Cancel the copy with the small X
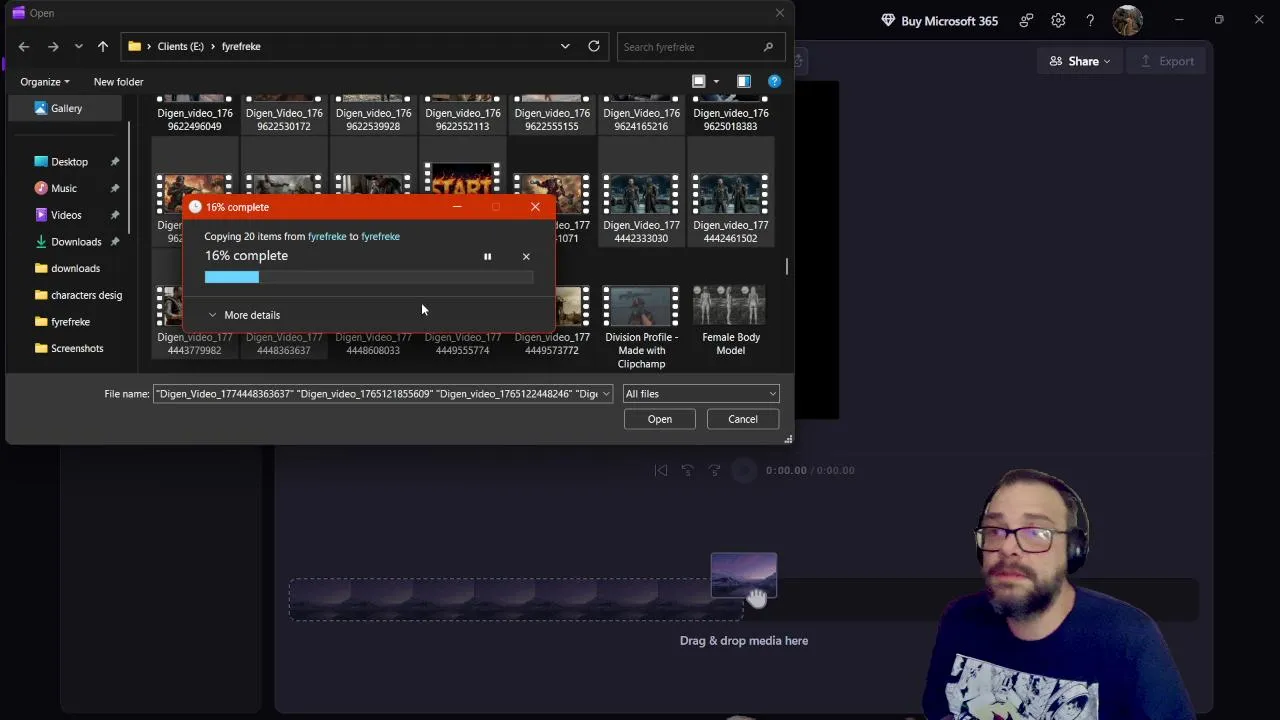Screen dimensions: 1280x720 [526, 257]
